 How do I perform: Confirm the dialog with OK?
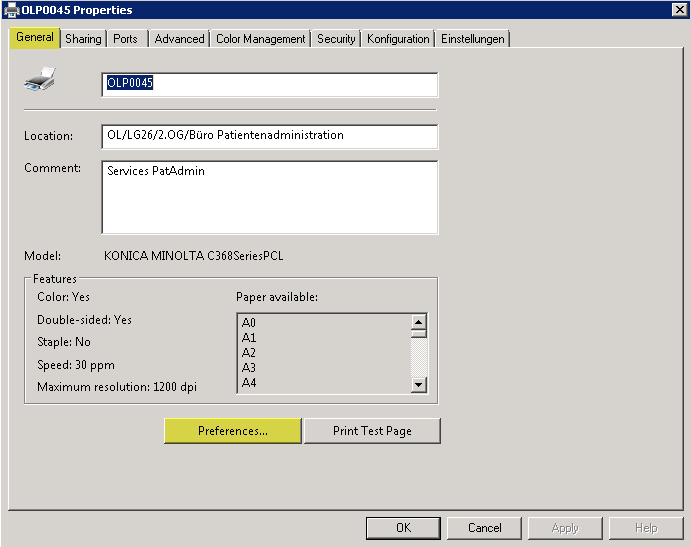click(x=403, y=528)
